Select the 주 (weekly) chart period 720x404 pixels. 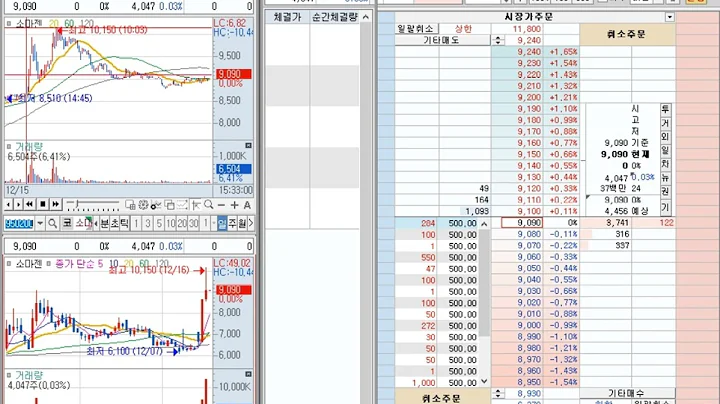point(232,224)
